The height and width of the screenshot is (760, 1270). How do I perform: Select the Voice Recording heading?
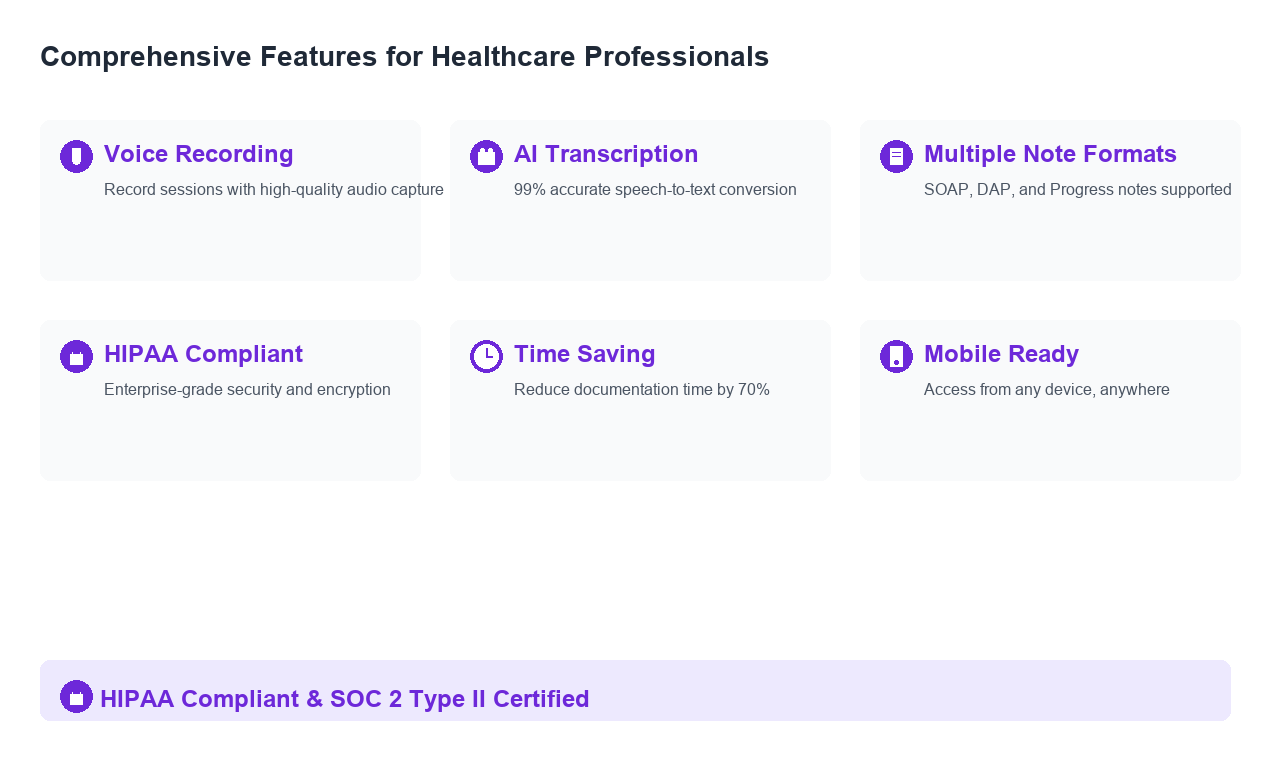pos(198,154)
